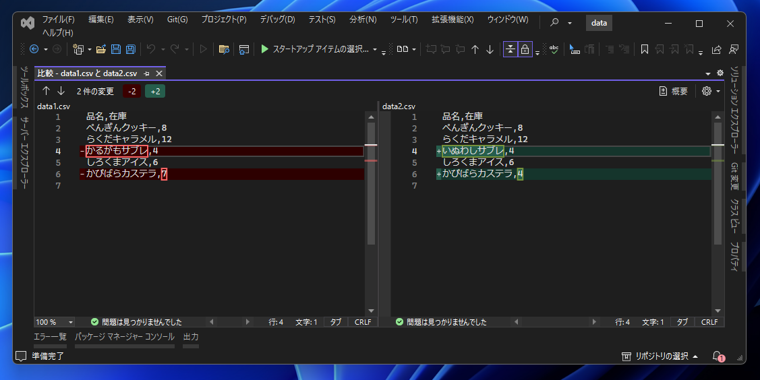Image resolution: width=760 pixels, height=380 pixels.
Task: Click the save all disks icon
Action: click(x=130, y=49)
